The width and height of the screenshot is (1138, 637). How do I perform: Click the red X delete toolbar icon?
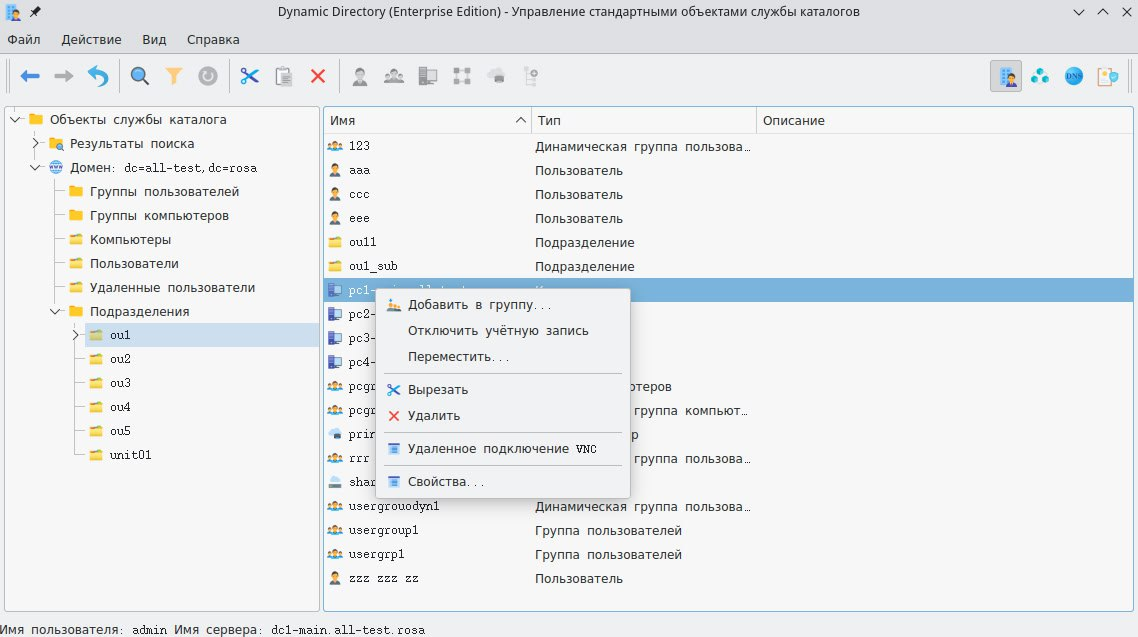click(x=318, y=76)
